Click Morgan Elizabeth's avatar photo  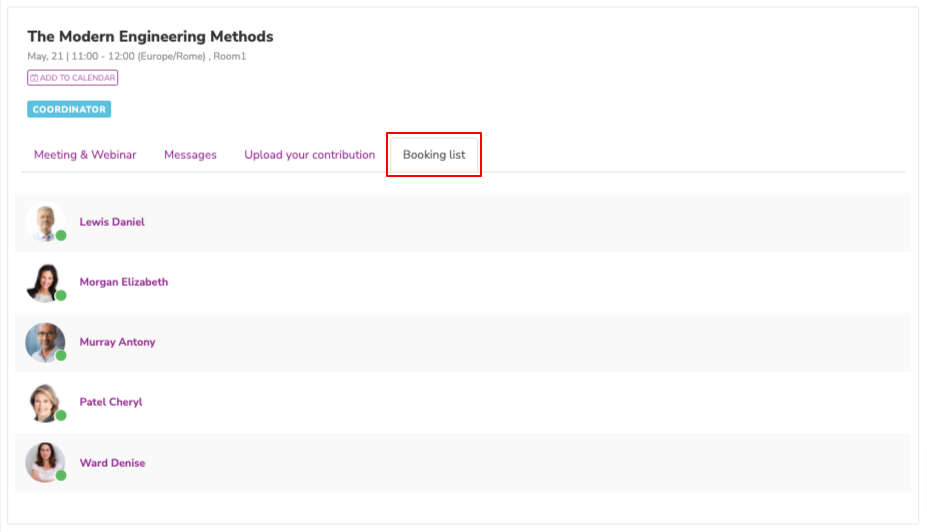pos(45,283)
